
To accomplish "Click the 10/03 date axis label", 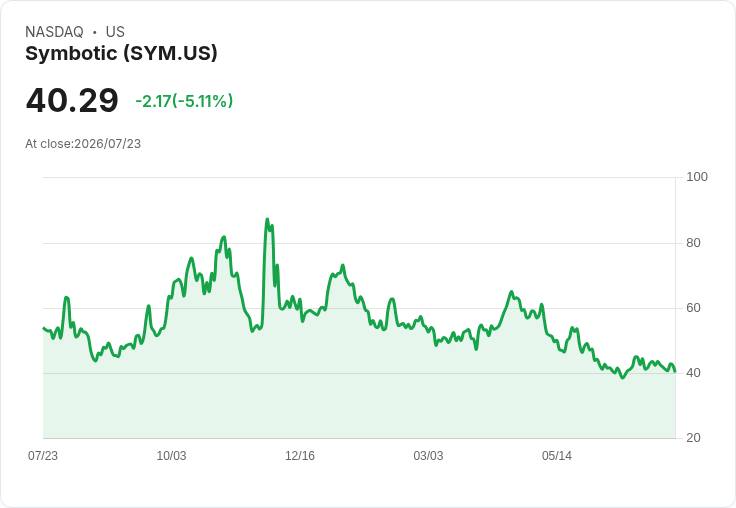I will (171, 456).
